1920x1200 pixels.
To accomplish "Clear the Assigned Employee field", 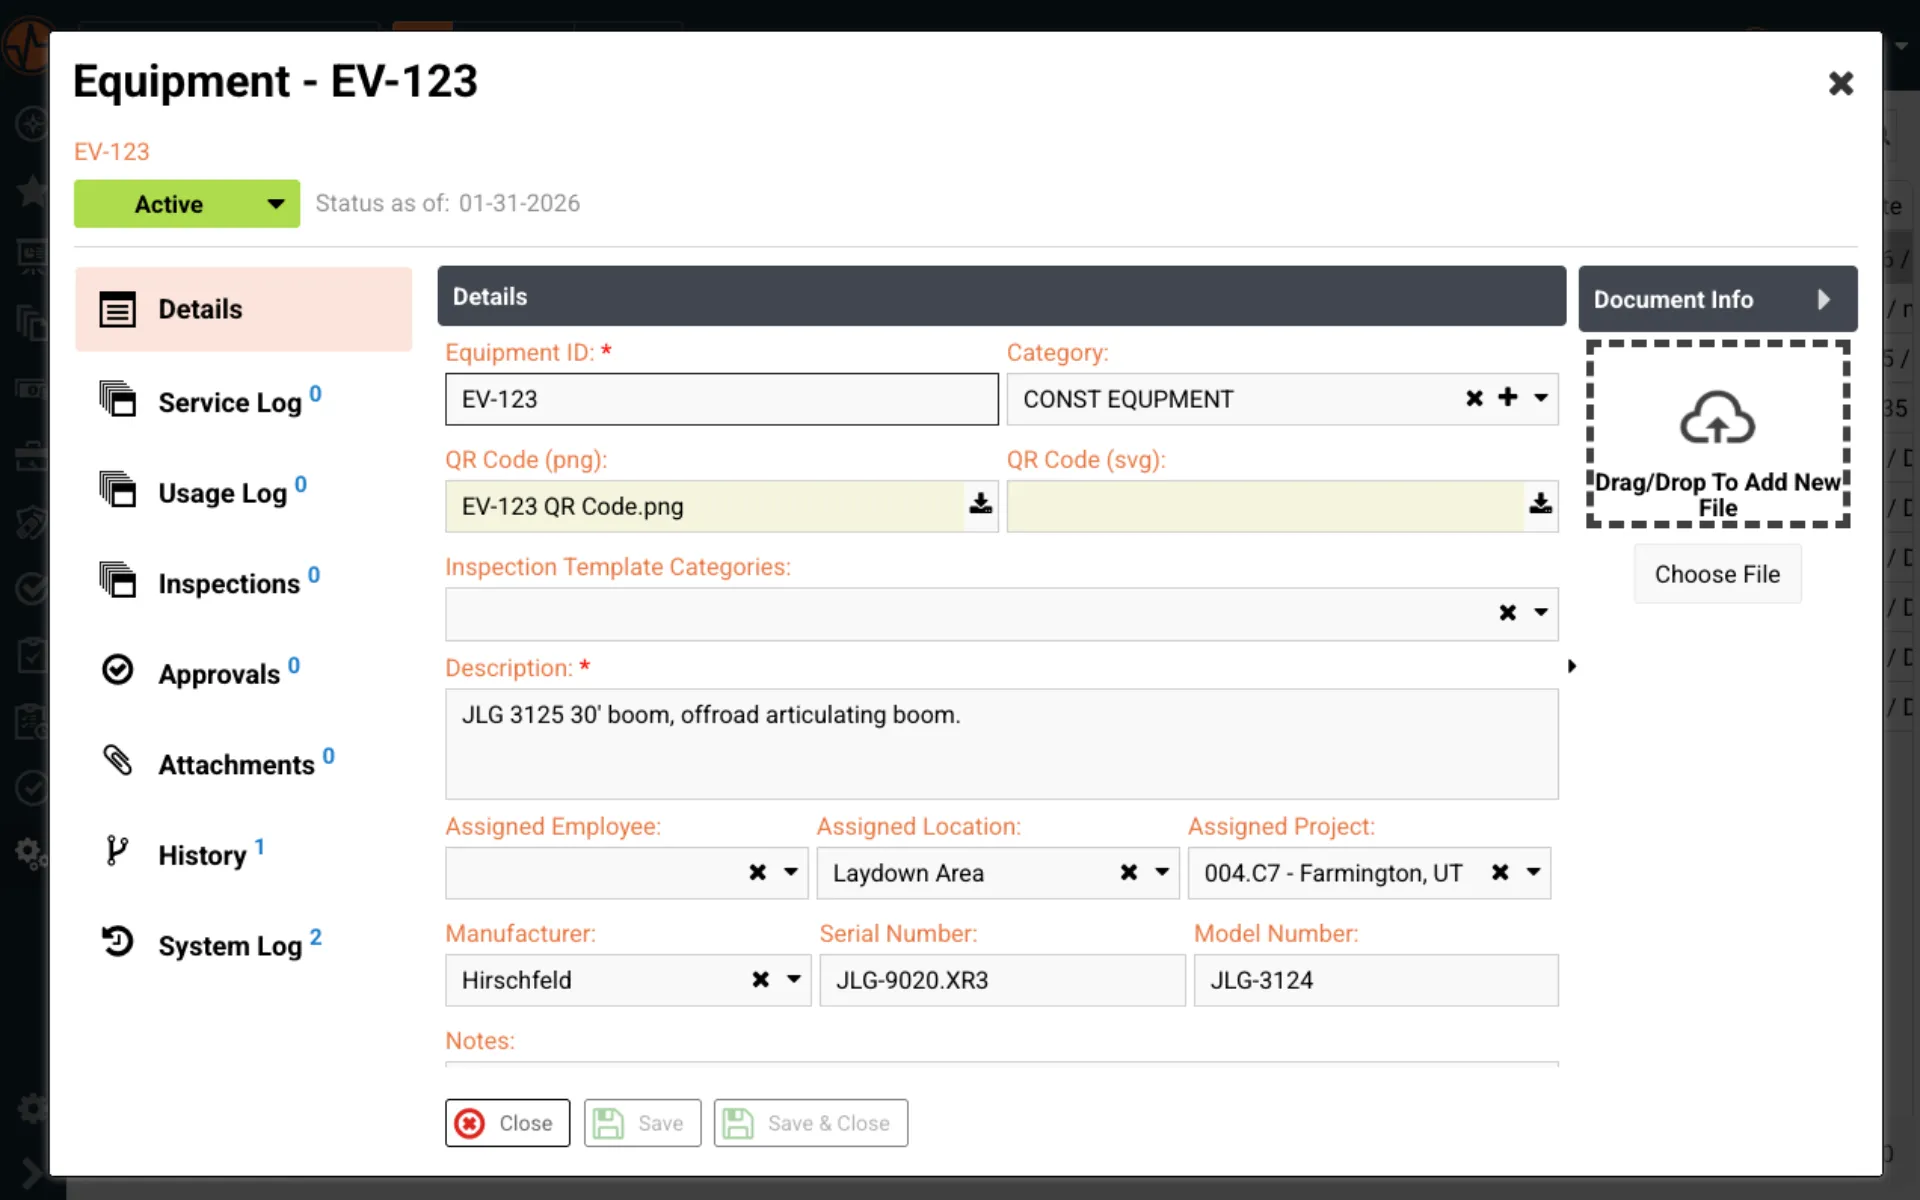I will click(758, 872).
